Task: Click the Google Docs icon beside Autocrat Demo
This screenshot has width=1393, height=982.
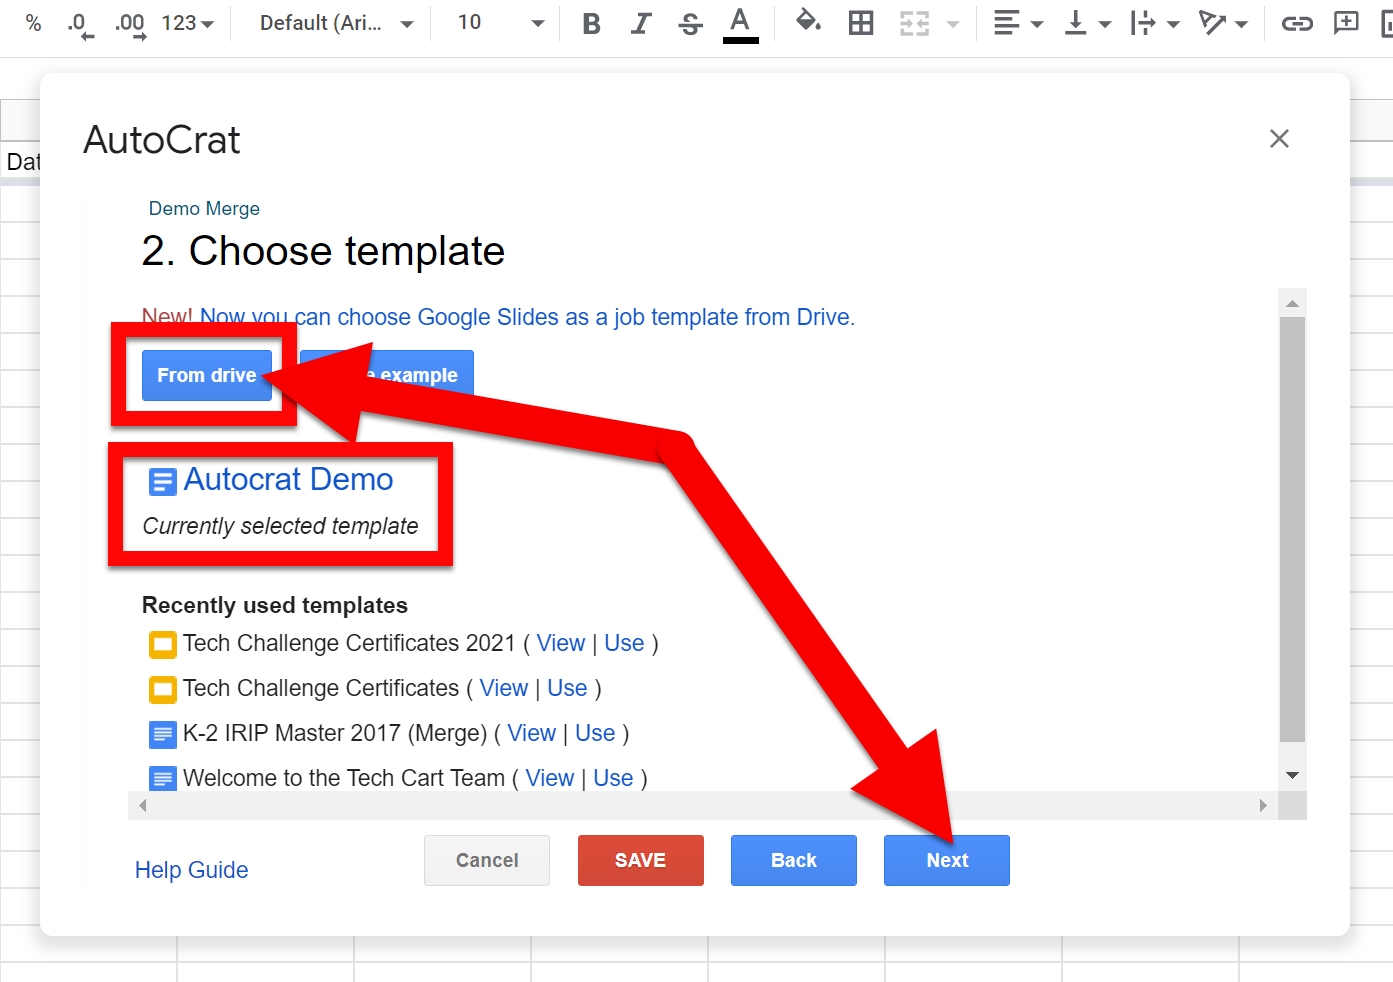Action: coord(162,482)
